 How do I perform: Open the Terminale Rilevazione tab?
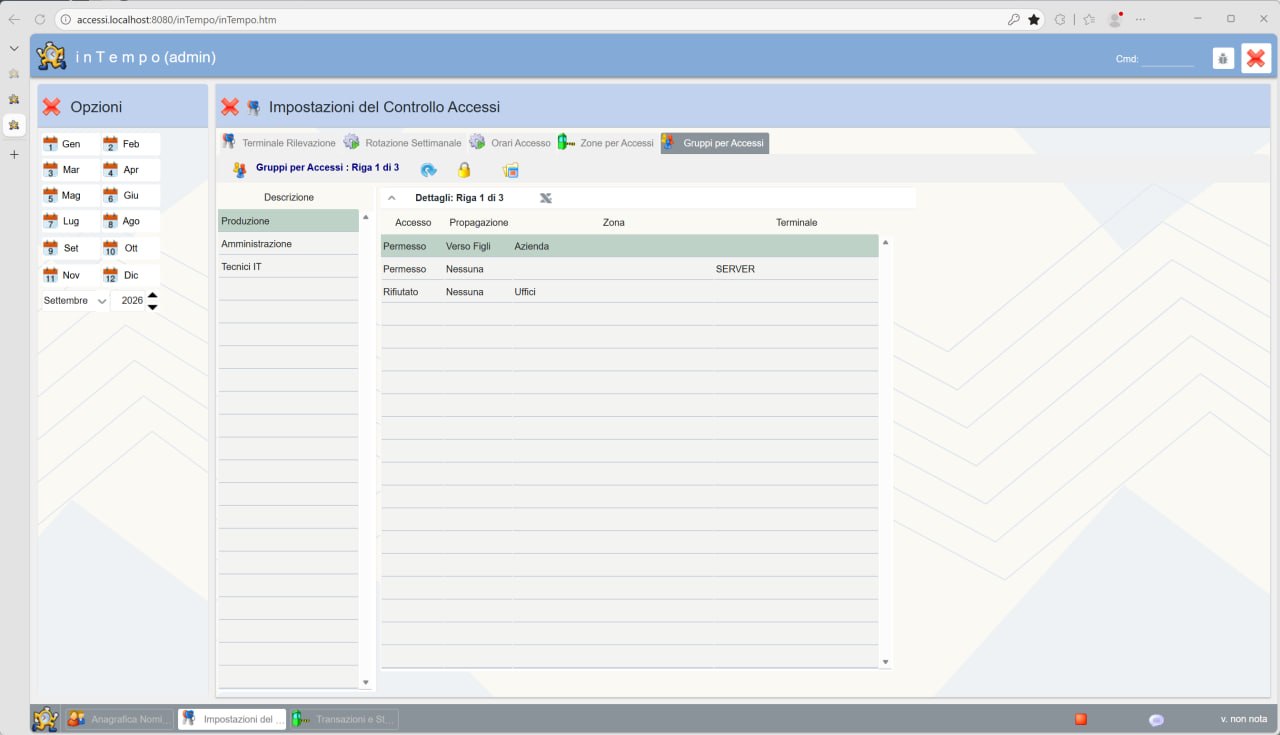tap(279, 143)
